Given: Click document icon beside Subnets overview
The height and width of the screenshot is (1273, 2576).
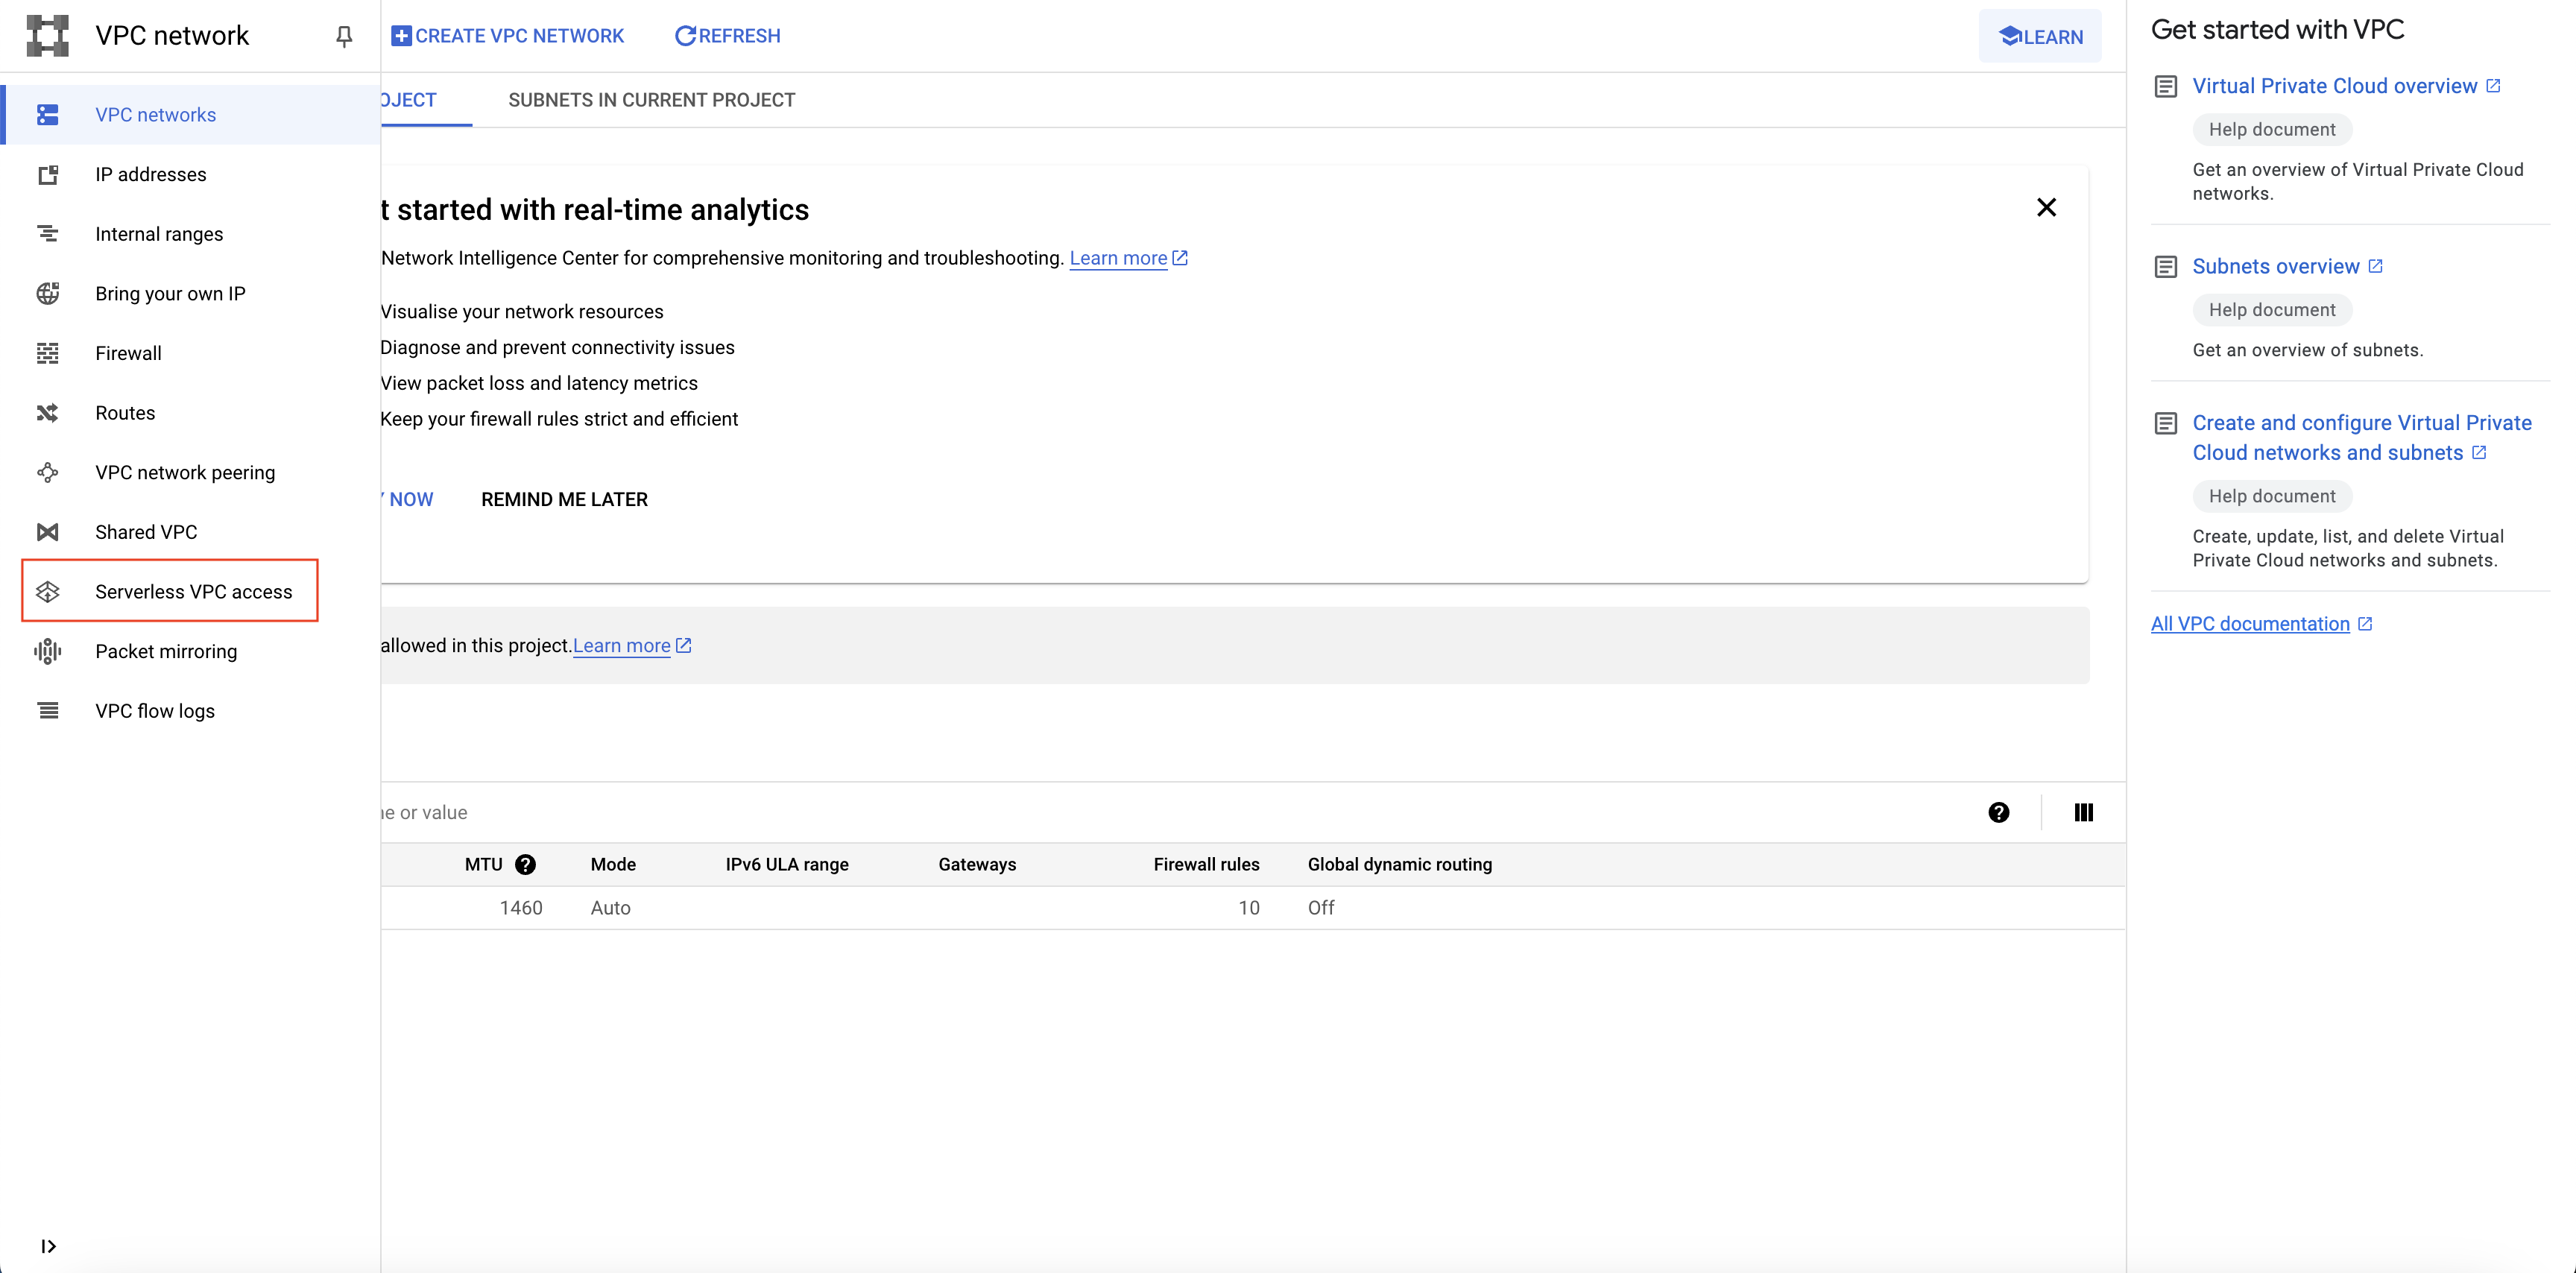Looking at the screenshot, I should tap(2165, 267).
